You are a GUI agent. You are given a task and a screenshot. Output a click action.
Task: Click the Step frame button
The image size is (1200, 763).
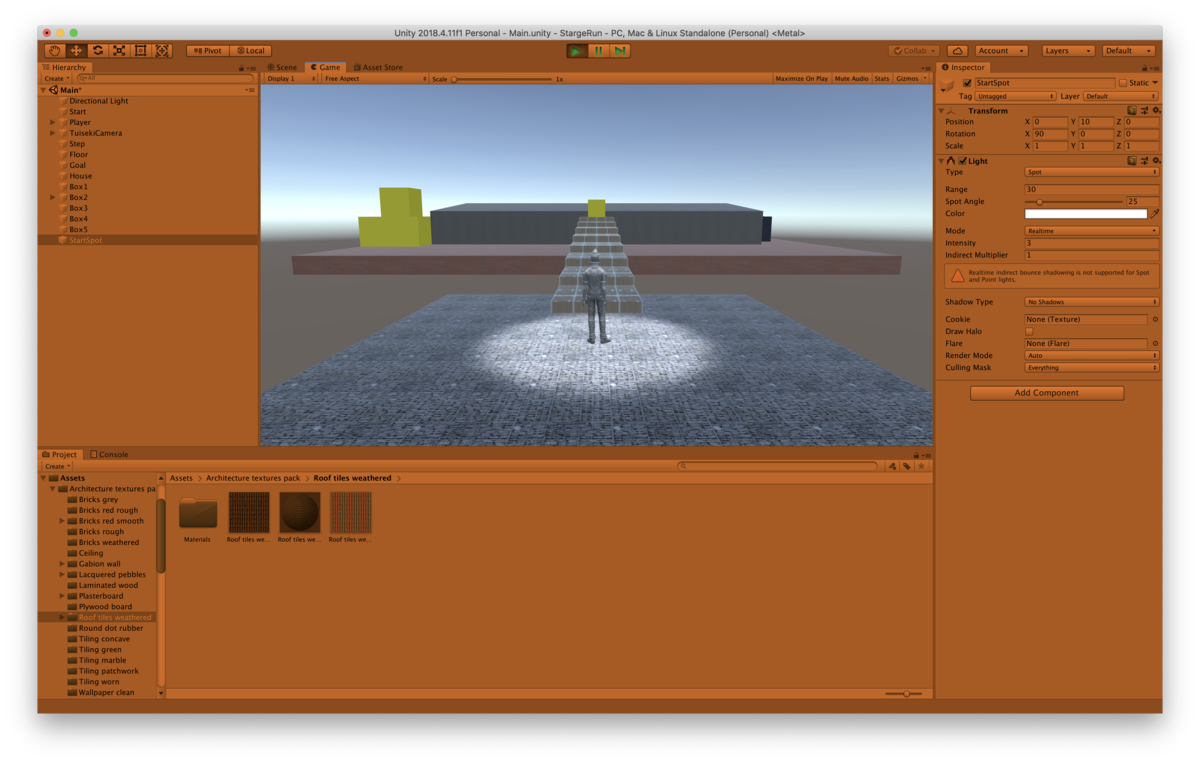click(620, 50)
